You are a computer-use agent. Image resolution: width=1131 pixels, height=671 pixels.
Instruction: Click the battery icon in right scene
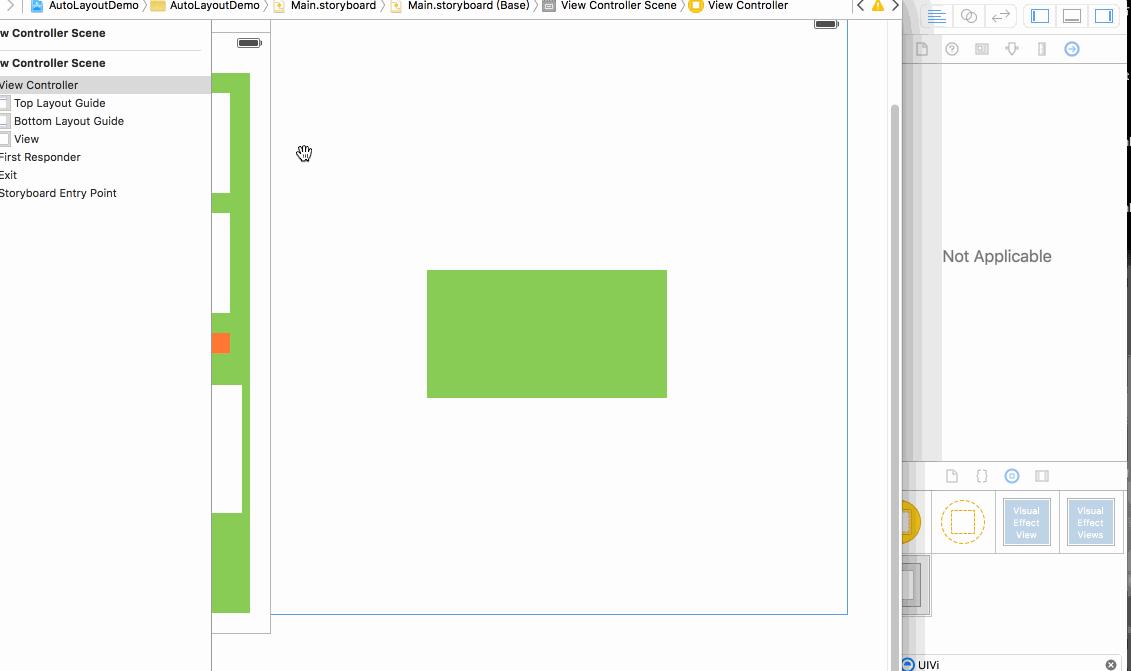(826, 25)
